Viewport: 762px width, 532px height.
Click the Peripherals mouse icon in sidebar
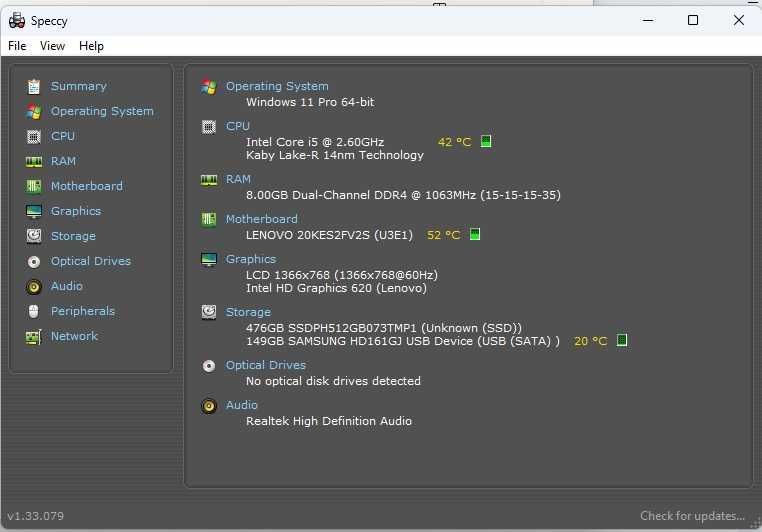[34, 311]
